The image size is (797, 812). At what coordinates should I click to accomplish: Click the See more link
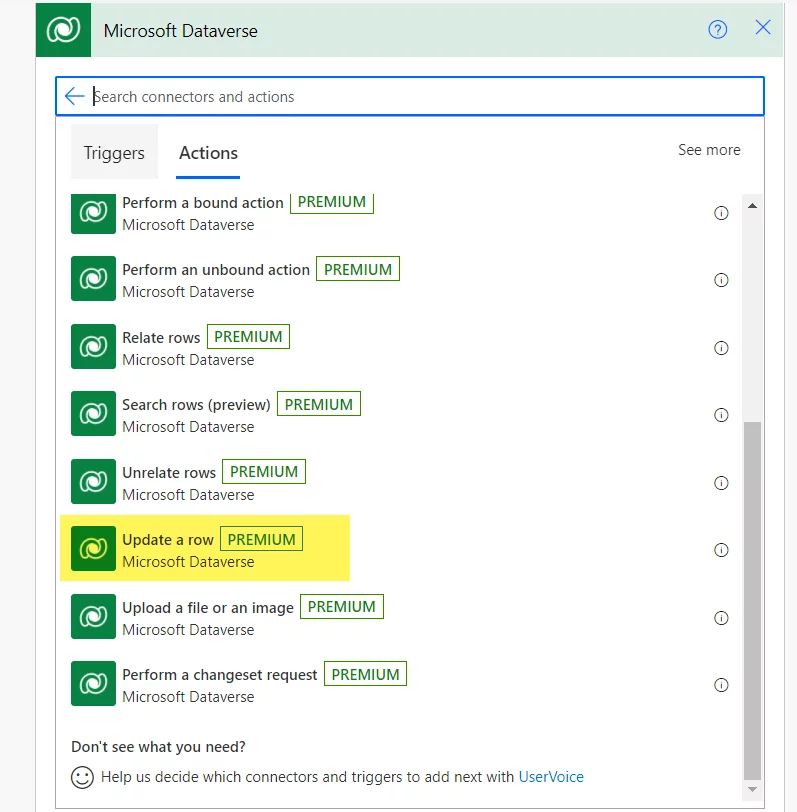point(709,150)
